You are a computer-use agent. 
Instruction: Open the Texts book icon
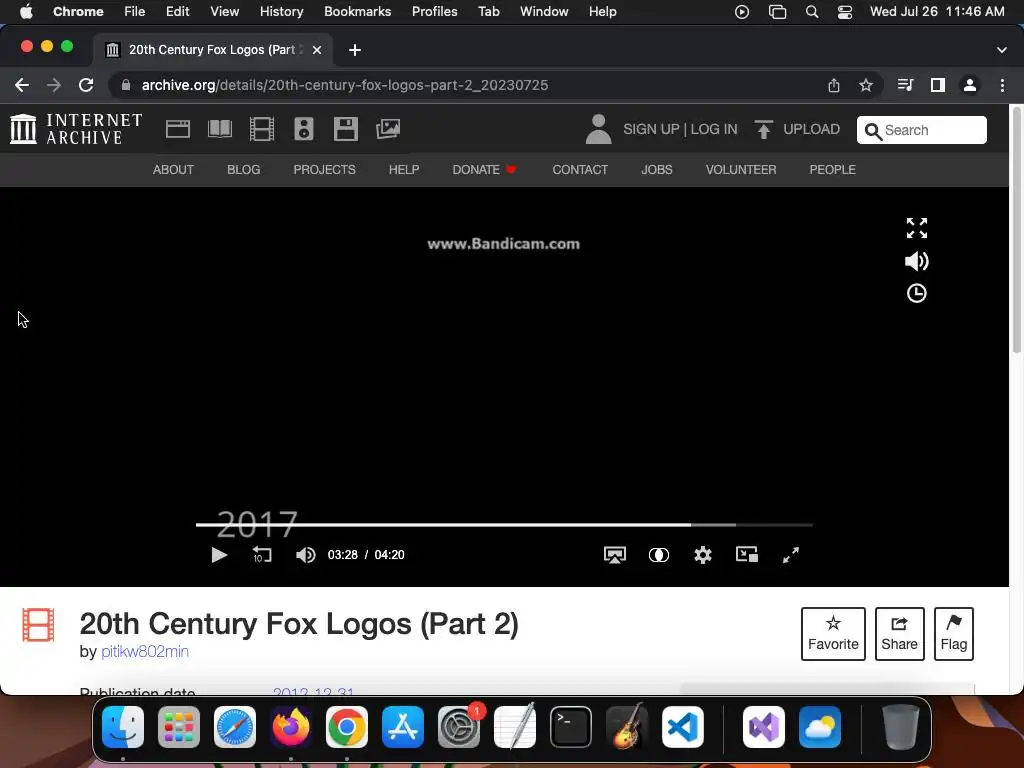pyautogui.click(x=219, y=129)
